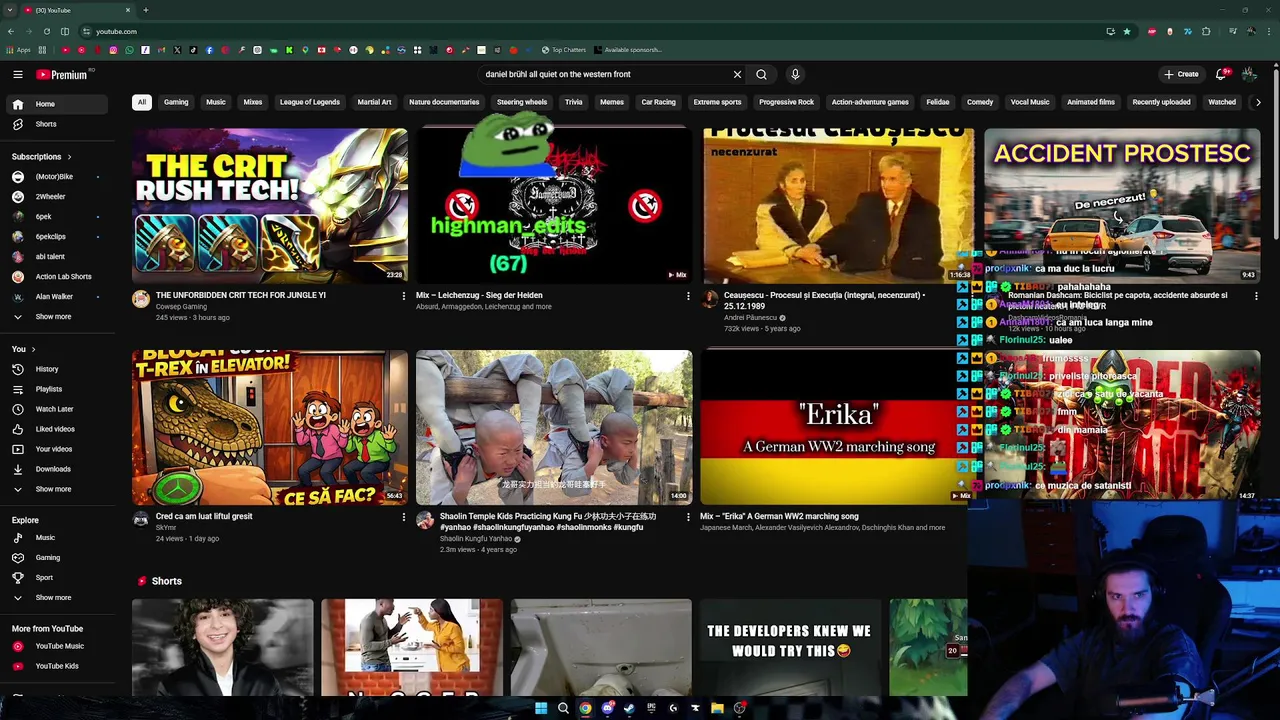
Task: Open a new browser tab
Action: pyautogui.click(x=146, y=10)
